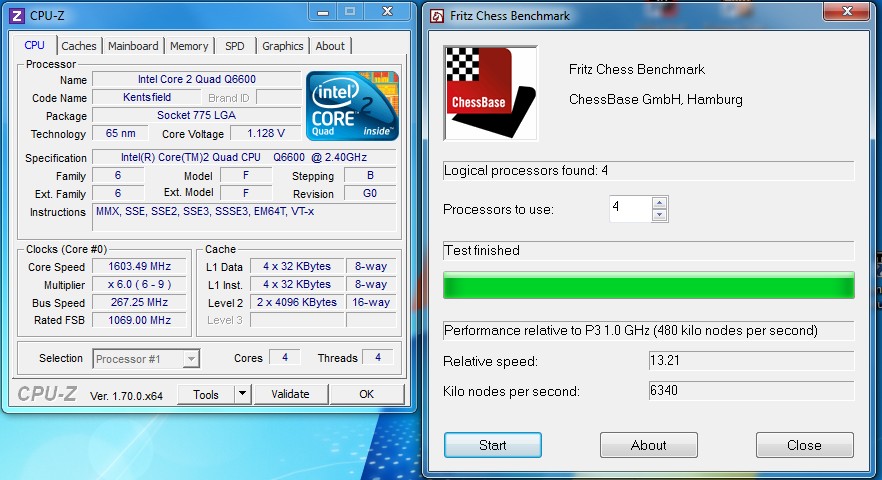Click the Processors to use input field
882x480 pixels.
click(631, 209)
